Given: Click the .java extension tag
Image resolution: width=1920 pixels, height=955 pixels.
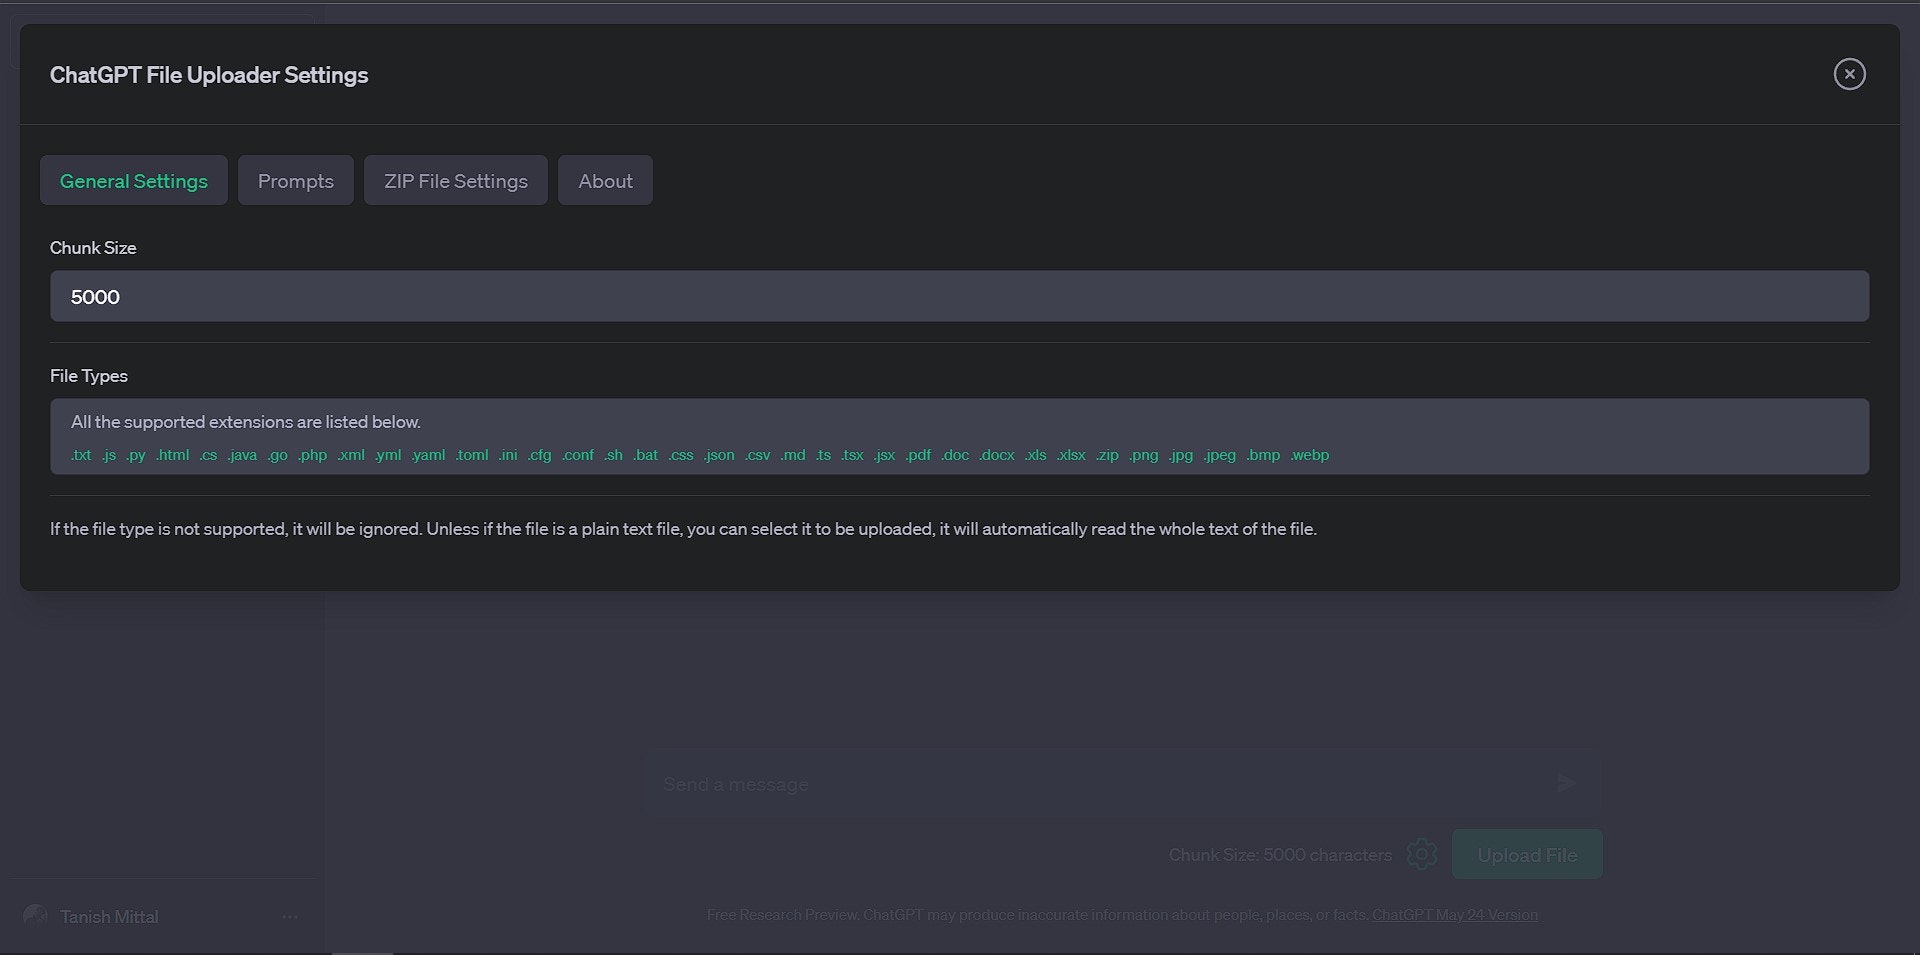Looking at the screenshot, I should 242,455.
